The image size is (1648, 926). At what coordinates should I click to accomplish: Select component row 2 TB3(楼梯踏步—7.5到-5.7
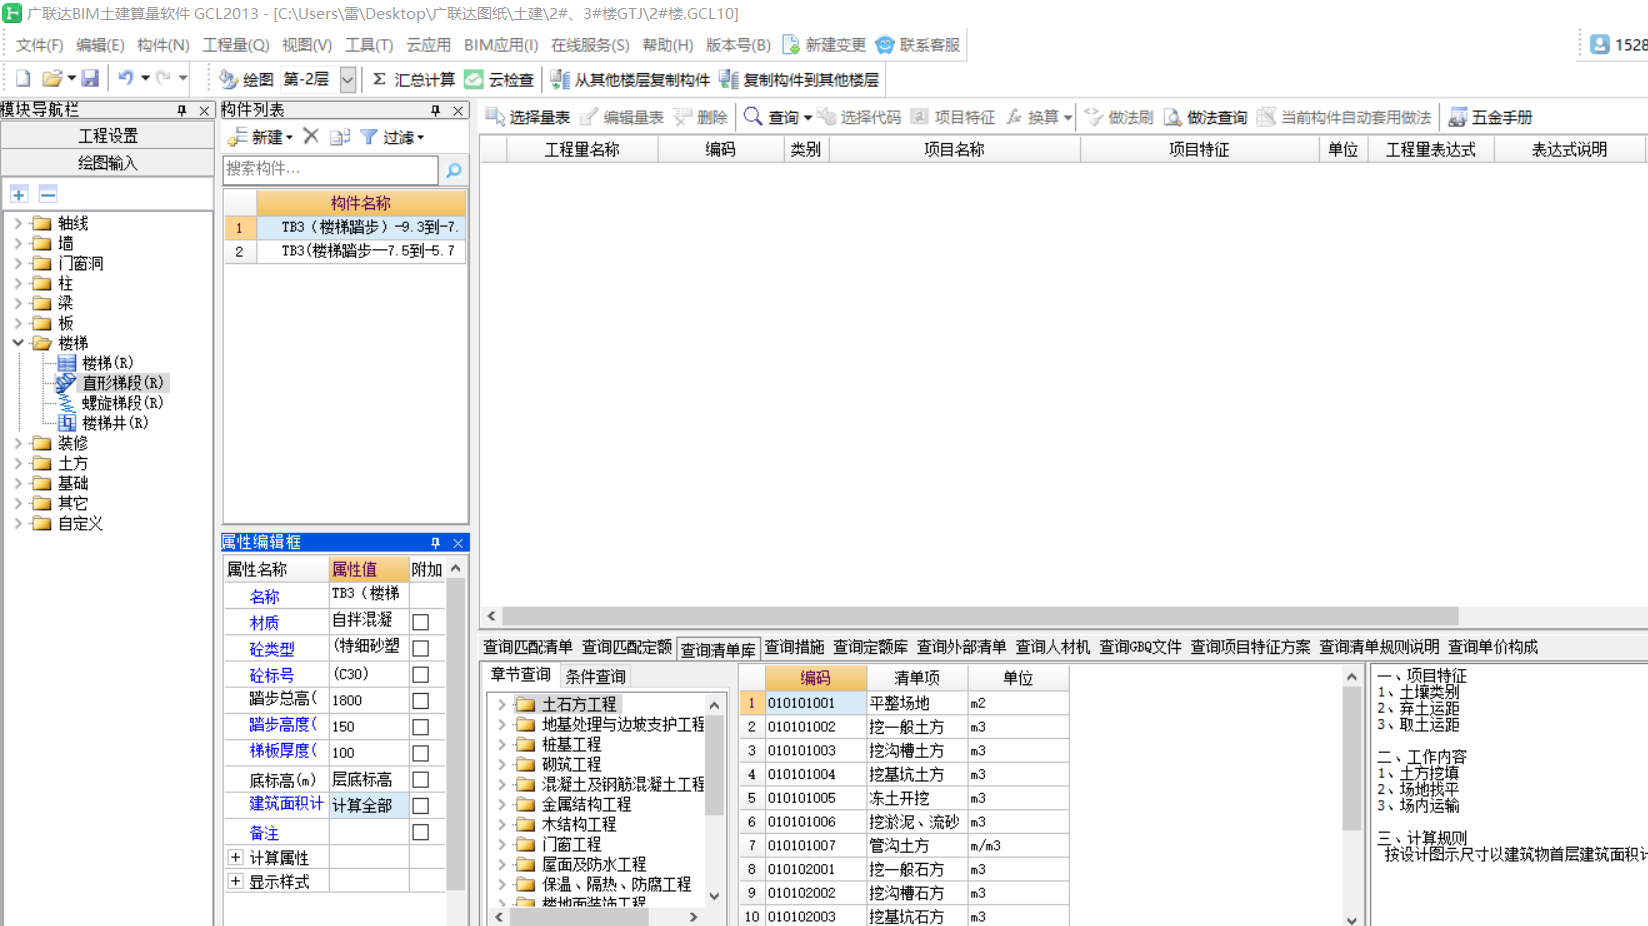(x=345, y=251)
